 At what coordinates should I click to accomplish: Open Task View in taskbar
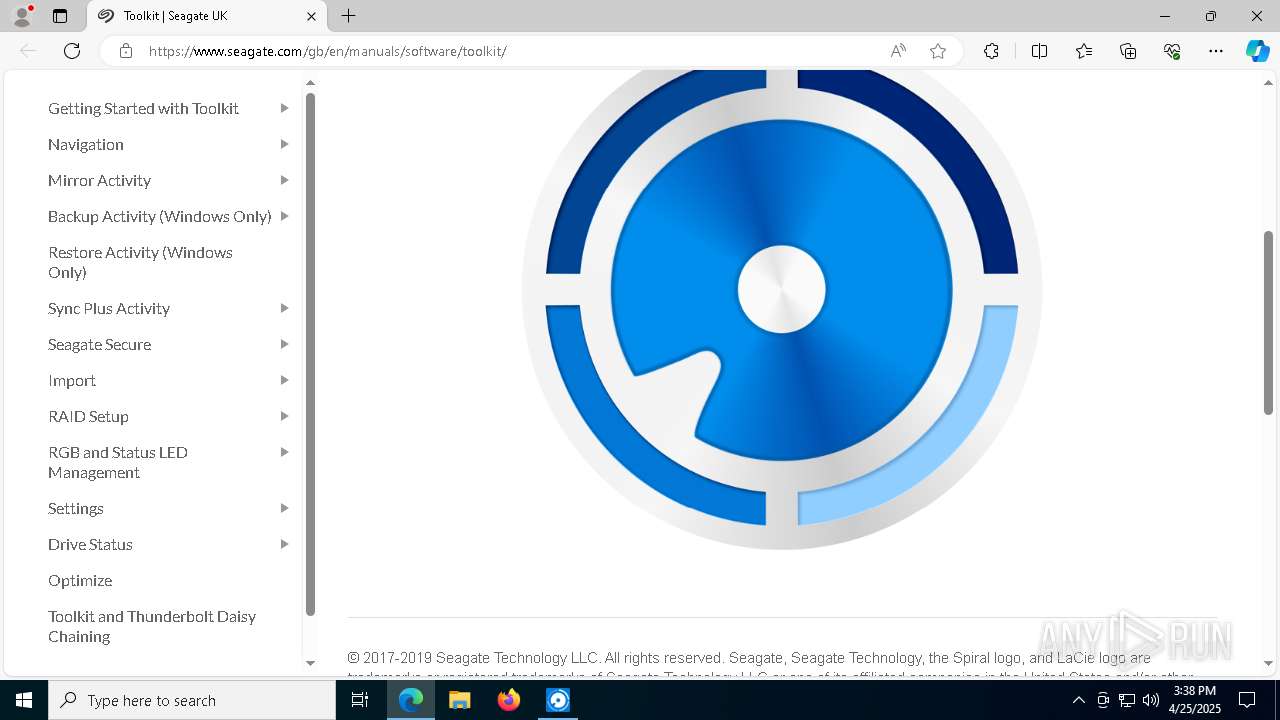[360, 700]
